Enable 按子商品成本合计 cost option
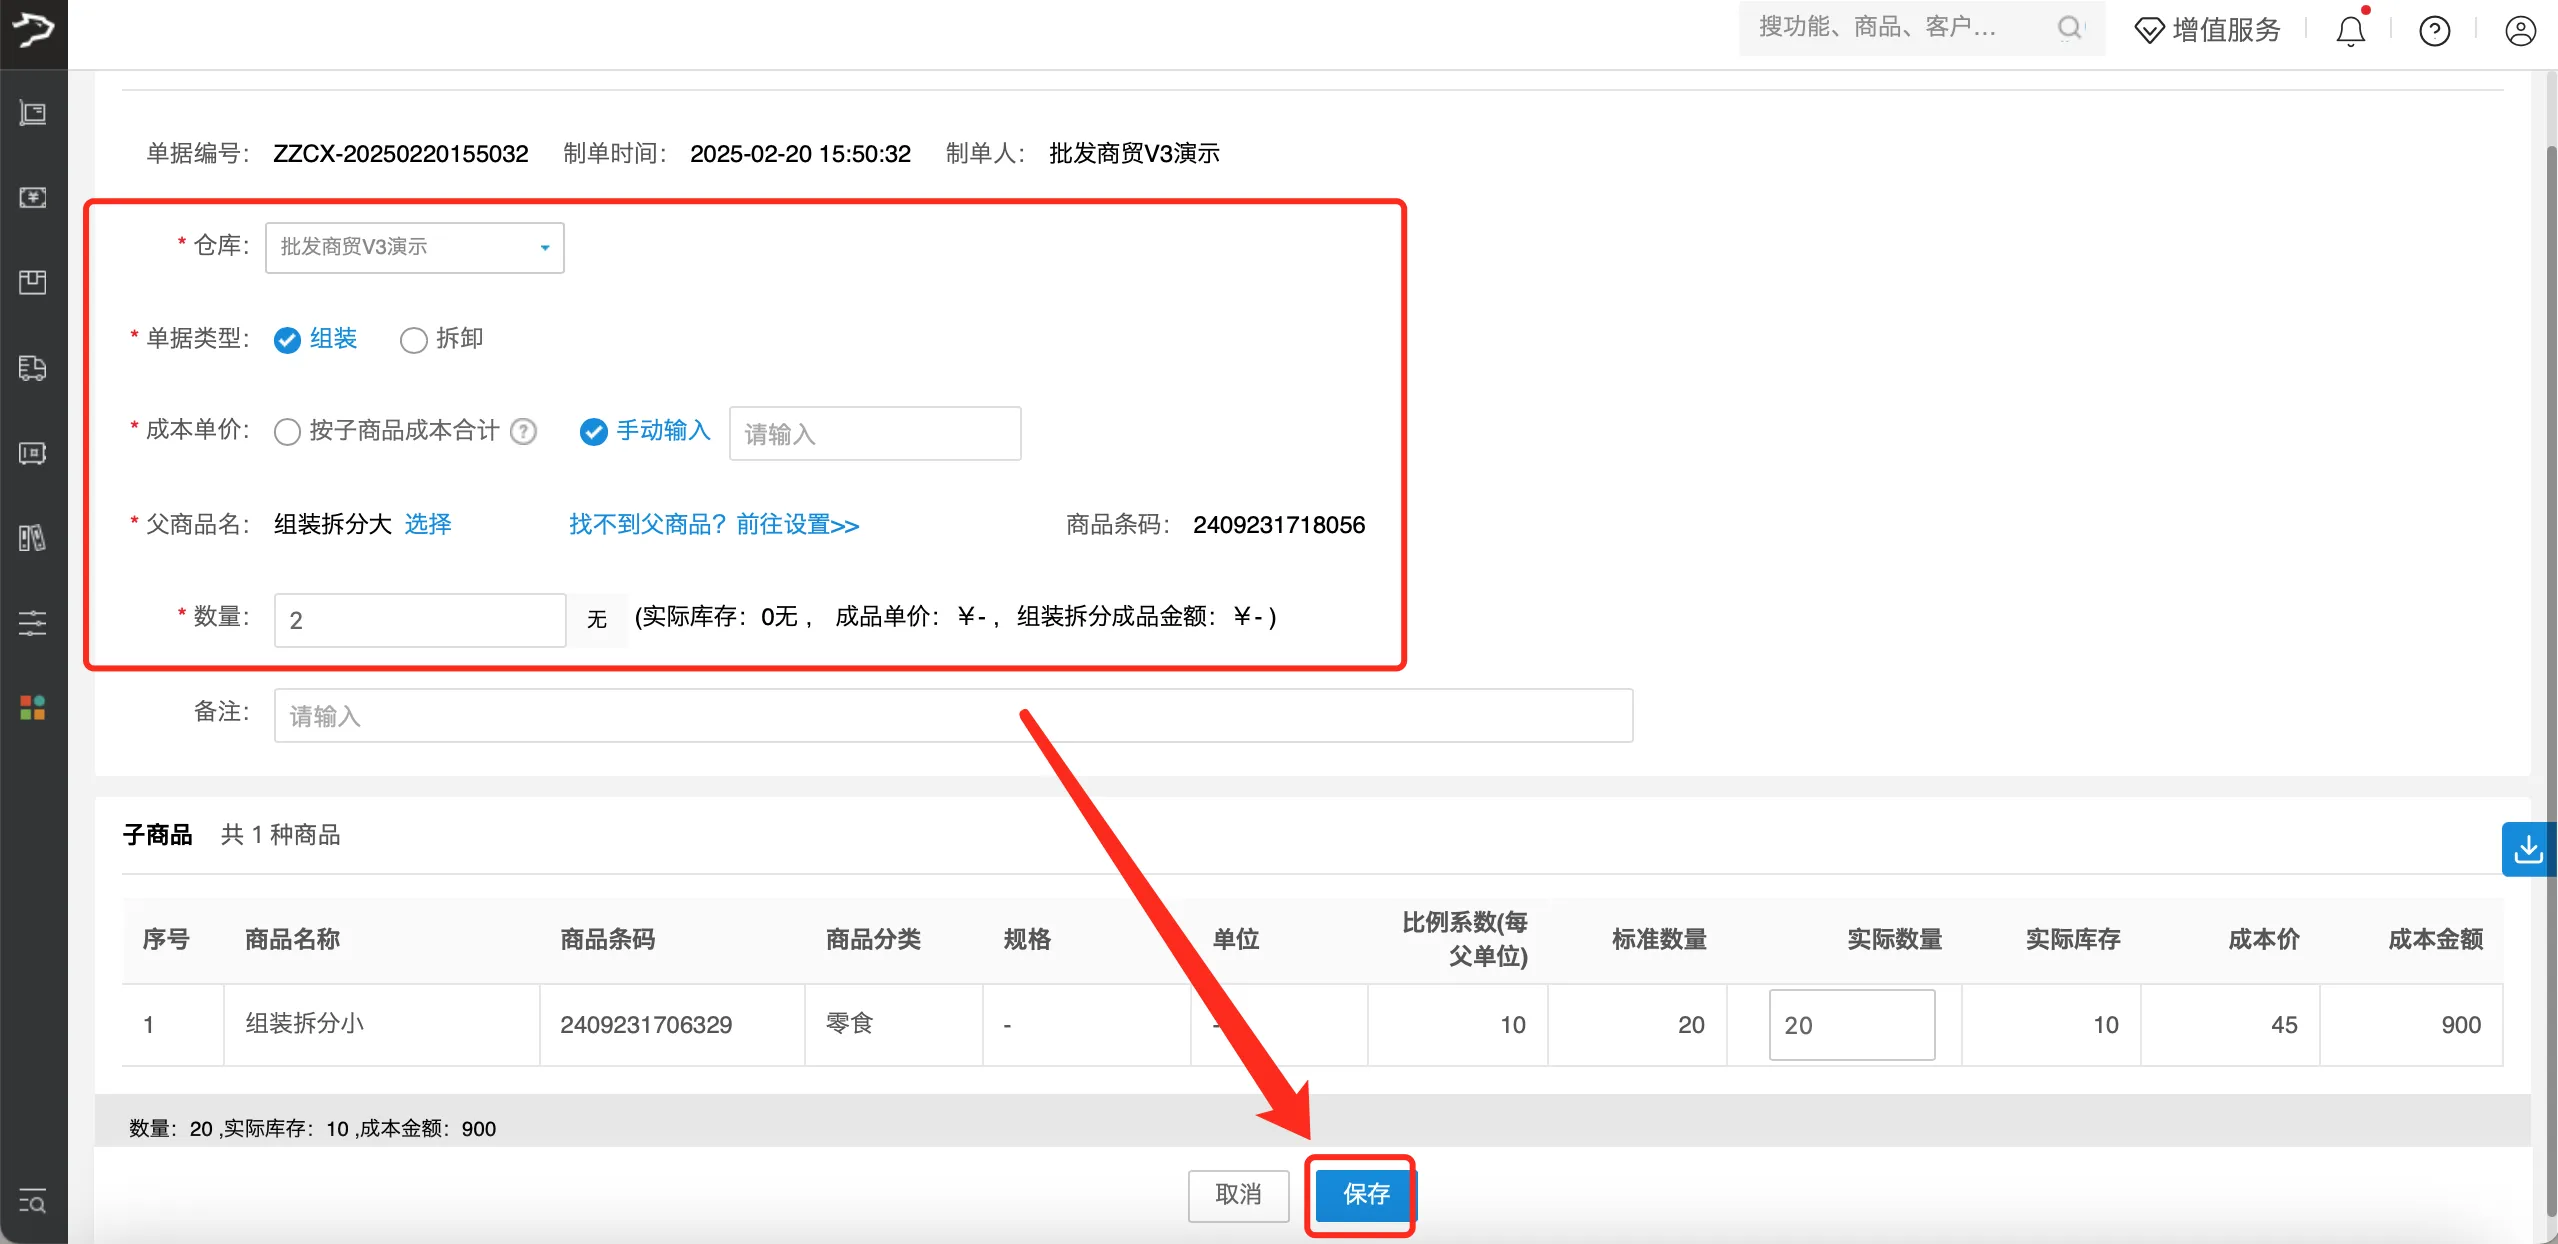The image size is (2558, 1244). click(287, 431)
